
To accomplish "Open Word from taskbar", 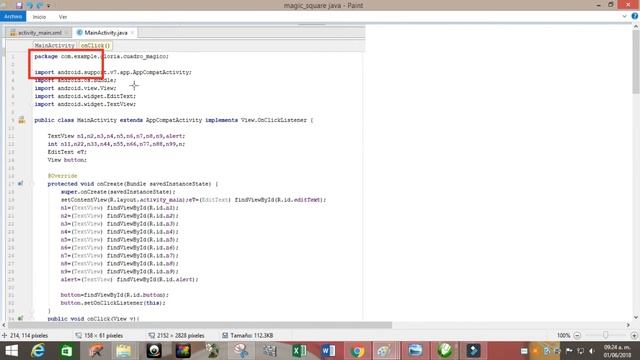I will click(328, 351).
